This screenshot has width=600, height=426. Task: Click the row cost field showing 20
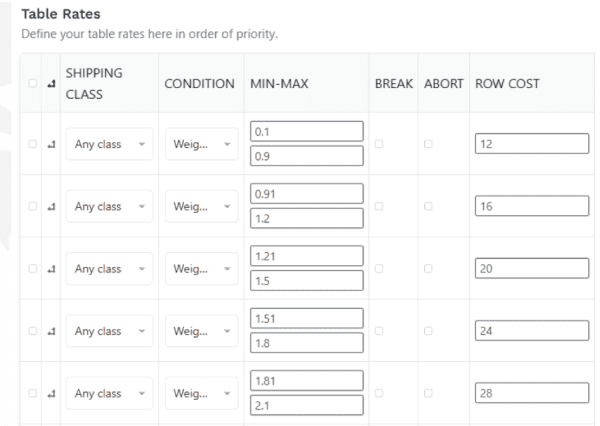[x=532, y=268]
